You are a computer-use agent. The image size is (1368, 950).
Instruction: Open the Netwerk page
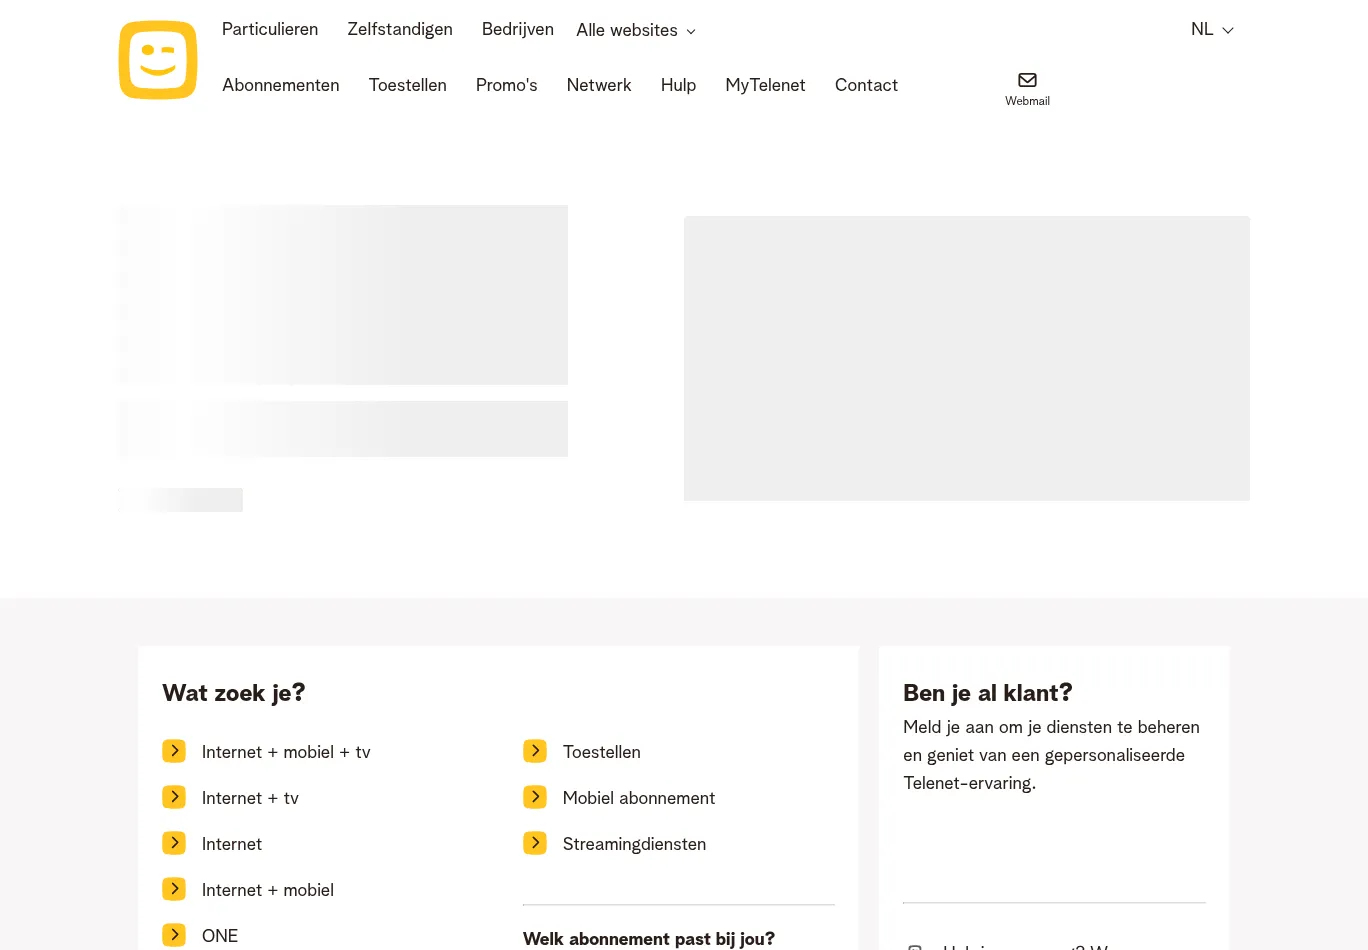click(x=598, y=85)
